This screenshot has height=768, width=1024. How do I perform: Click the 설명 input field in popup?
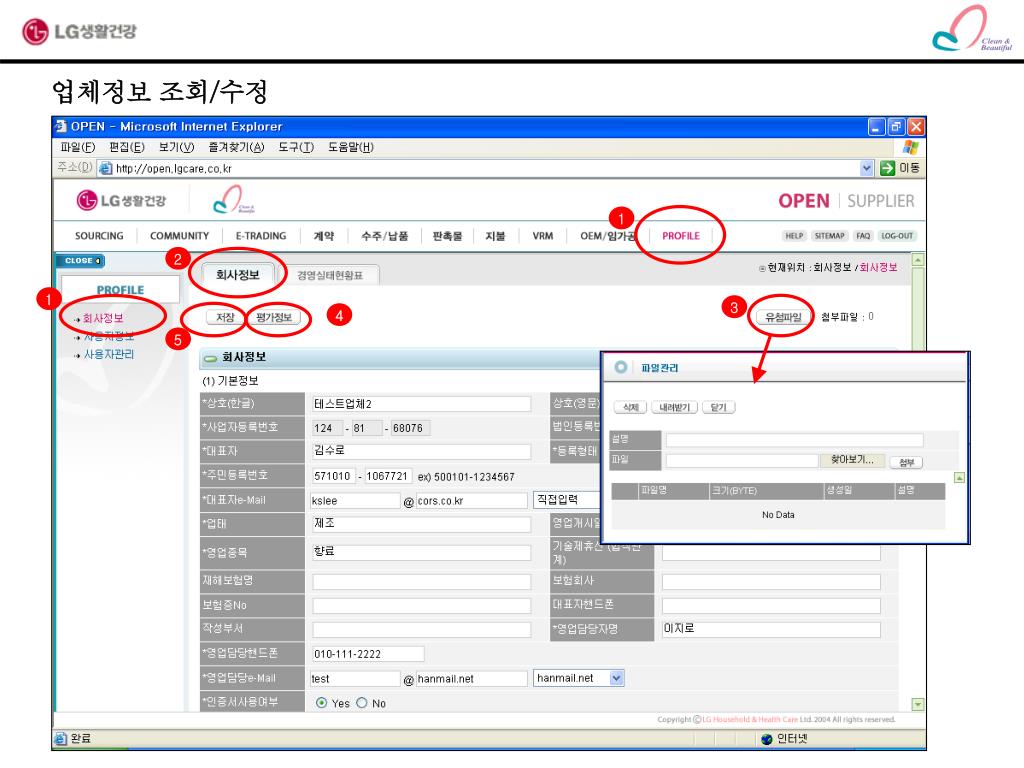[795, 440]
